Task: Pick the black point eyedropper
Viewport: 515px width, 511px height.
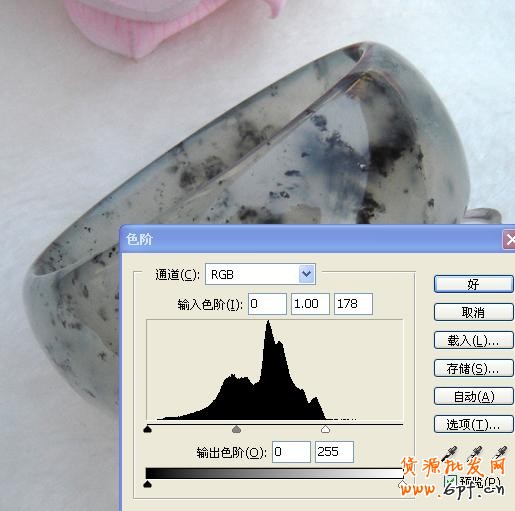Action: [449, 455]
